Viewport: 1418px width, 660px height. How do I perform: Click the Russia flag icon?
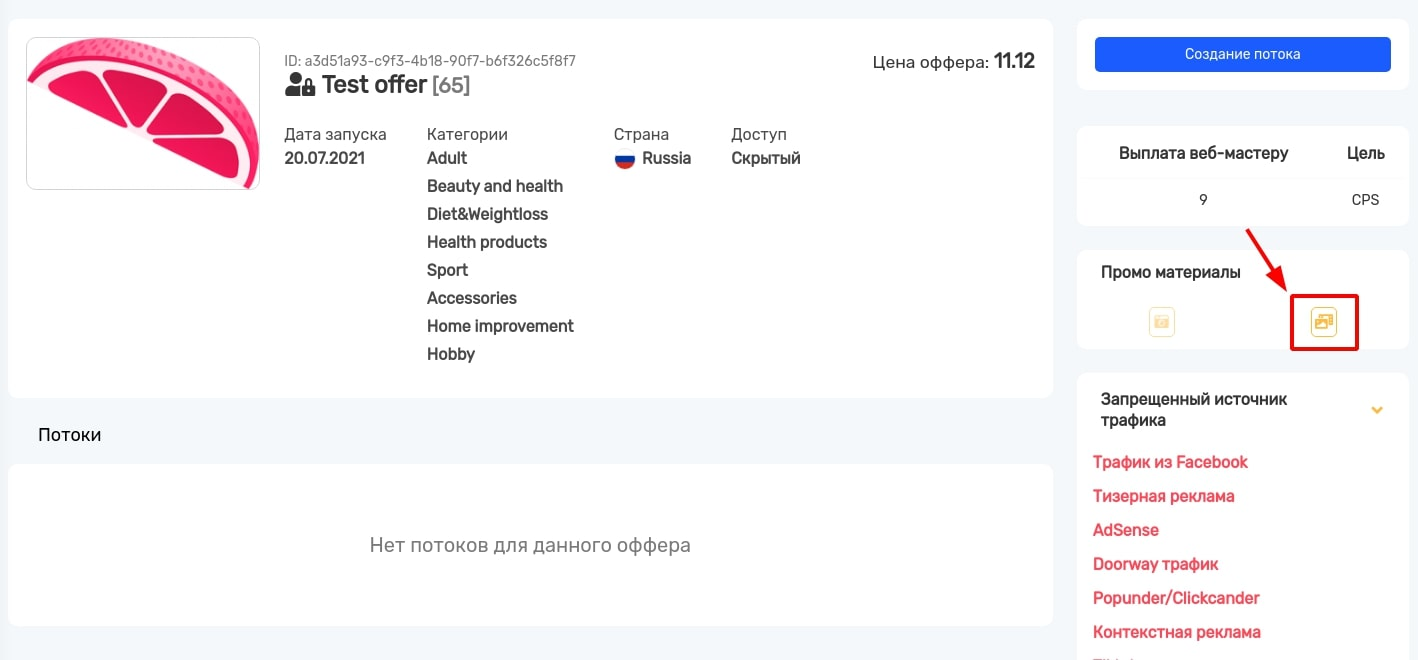pyautogui.click(x=625, y=159)
